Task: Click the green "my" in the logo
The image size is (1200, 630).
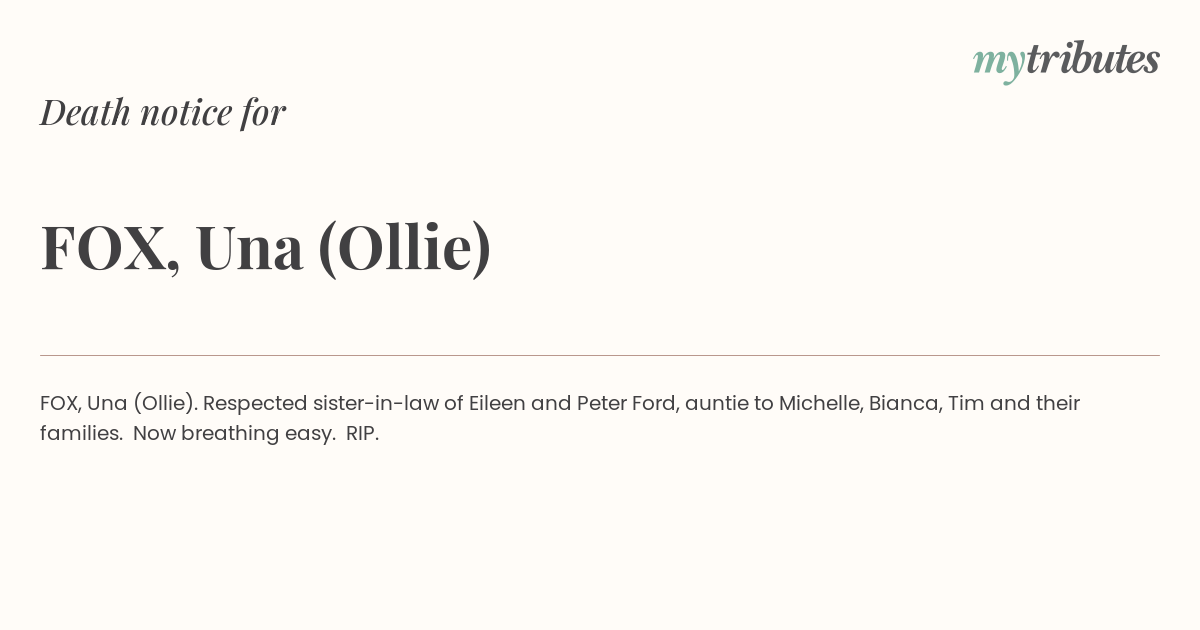Action: tap(998, 65)
